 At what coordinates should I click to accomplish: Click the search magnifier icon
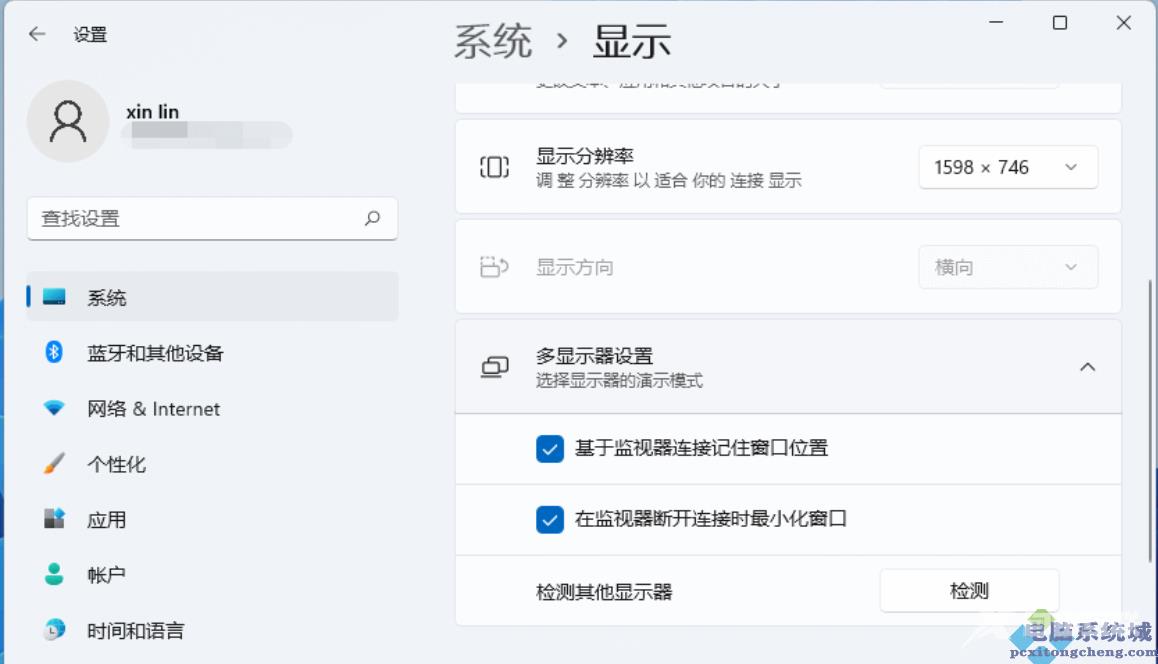click(373, 218)
